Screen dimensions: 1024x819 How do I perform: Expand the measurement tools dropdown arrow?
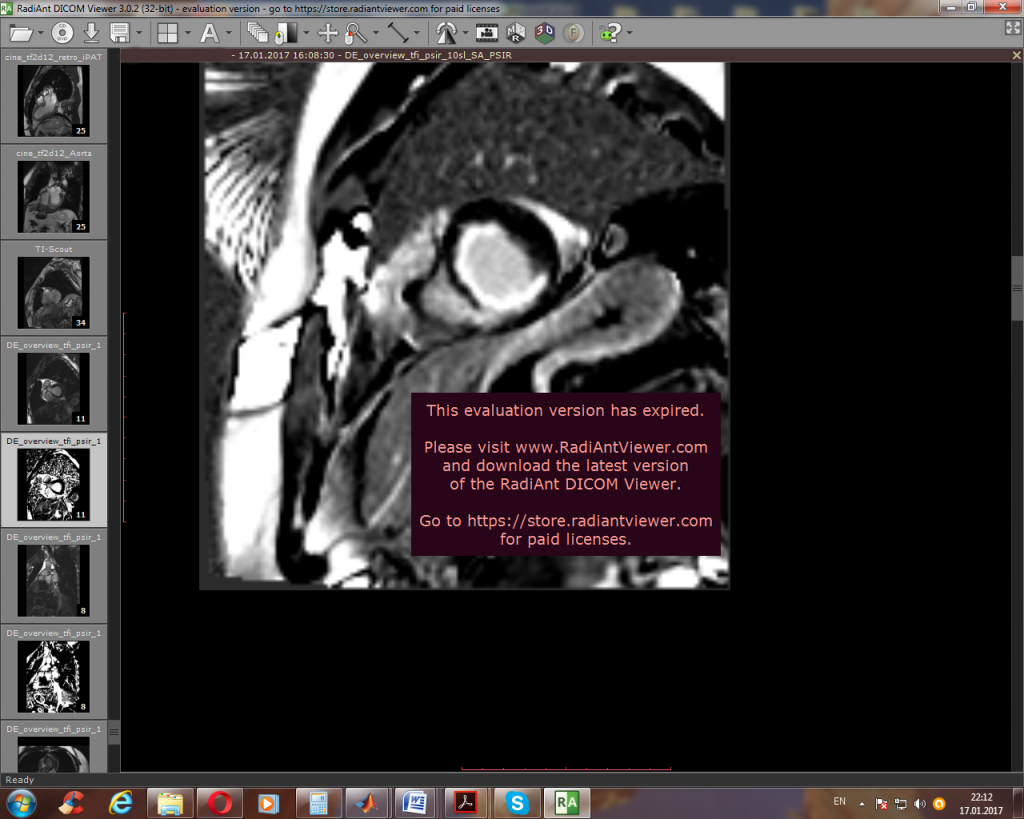(417, 33)
